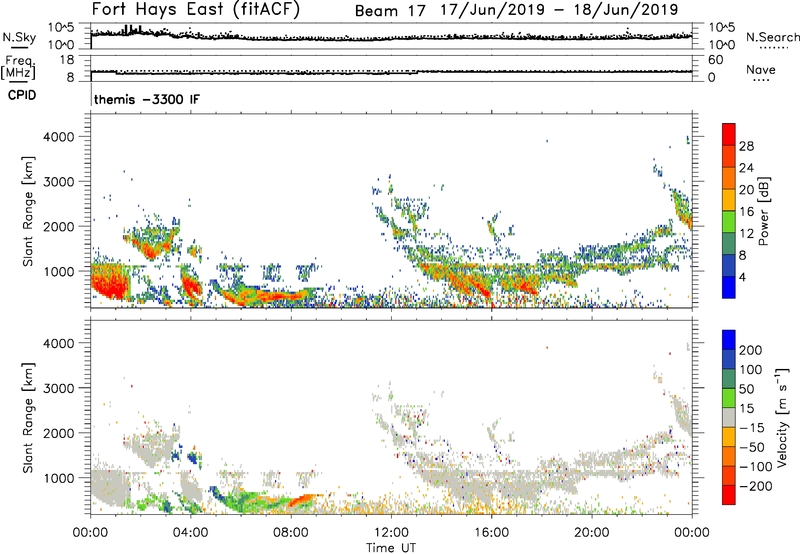
Task: Select the 'Beam 17' label
Action: (x=390, y=11)
